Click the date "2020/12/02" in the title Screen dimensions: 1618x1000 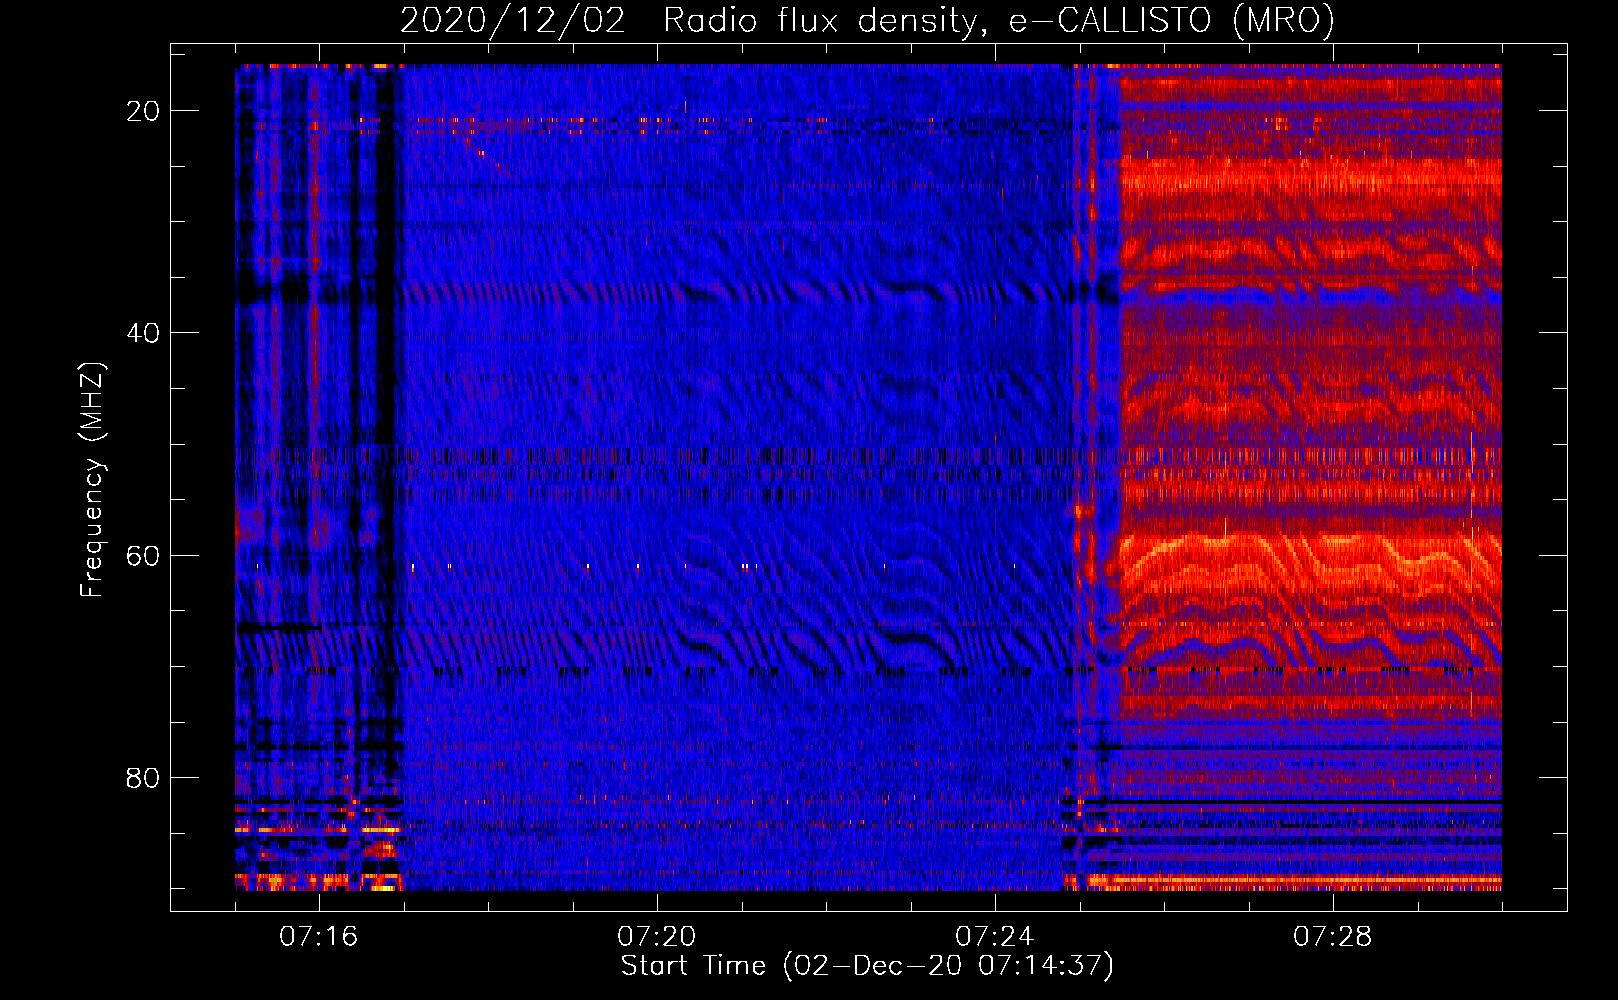coord(513,20)
